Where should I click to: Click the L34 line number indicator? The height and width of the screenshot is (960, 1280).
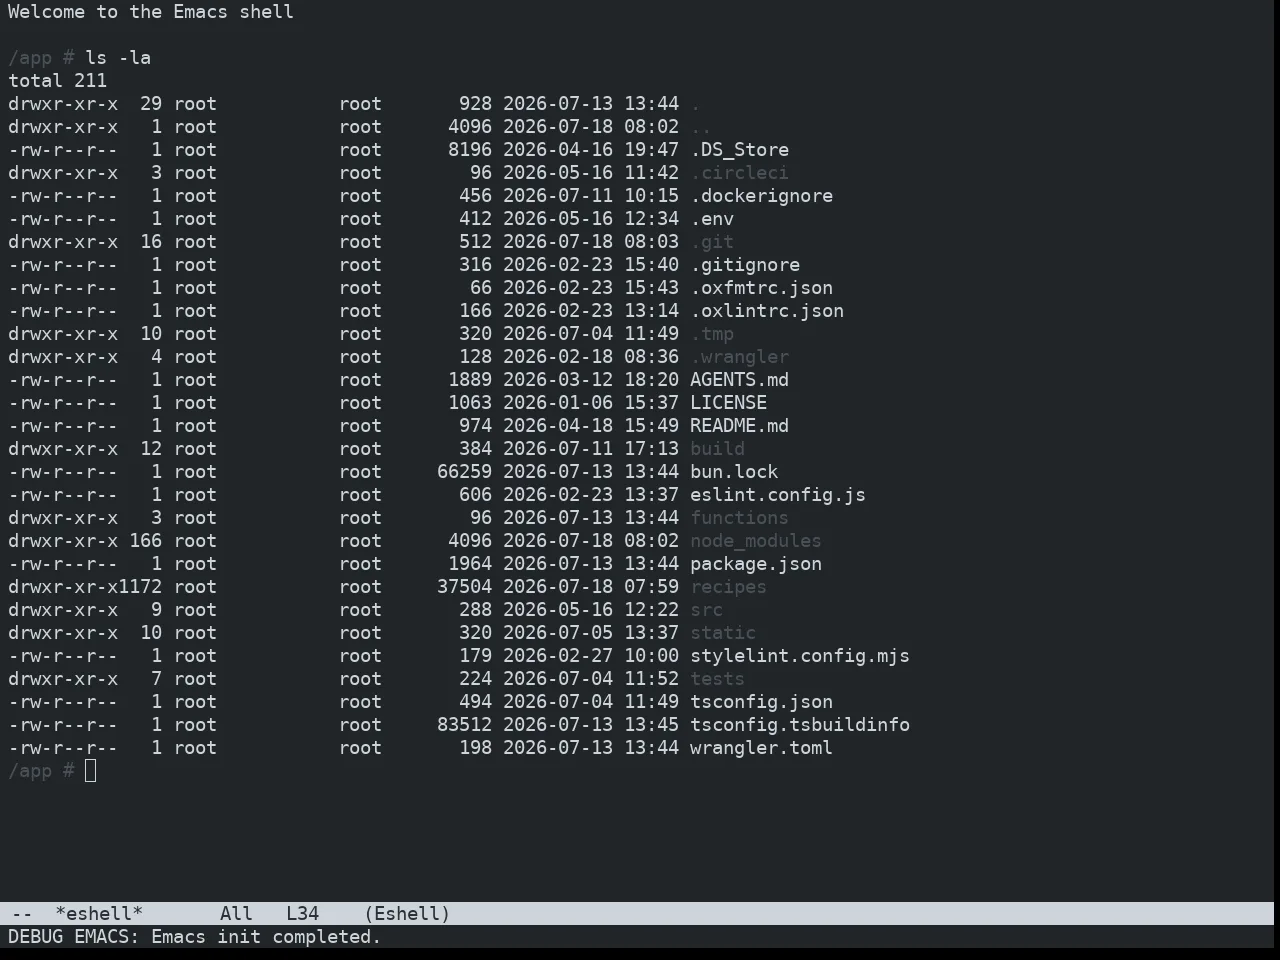[302, 914]
